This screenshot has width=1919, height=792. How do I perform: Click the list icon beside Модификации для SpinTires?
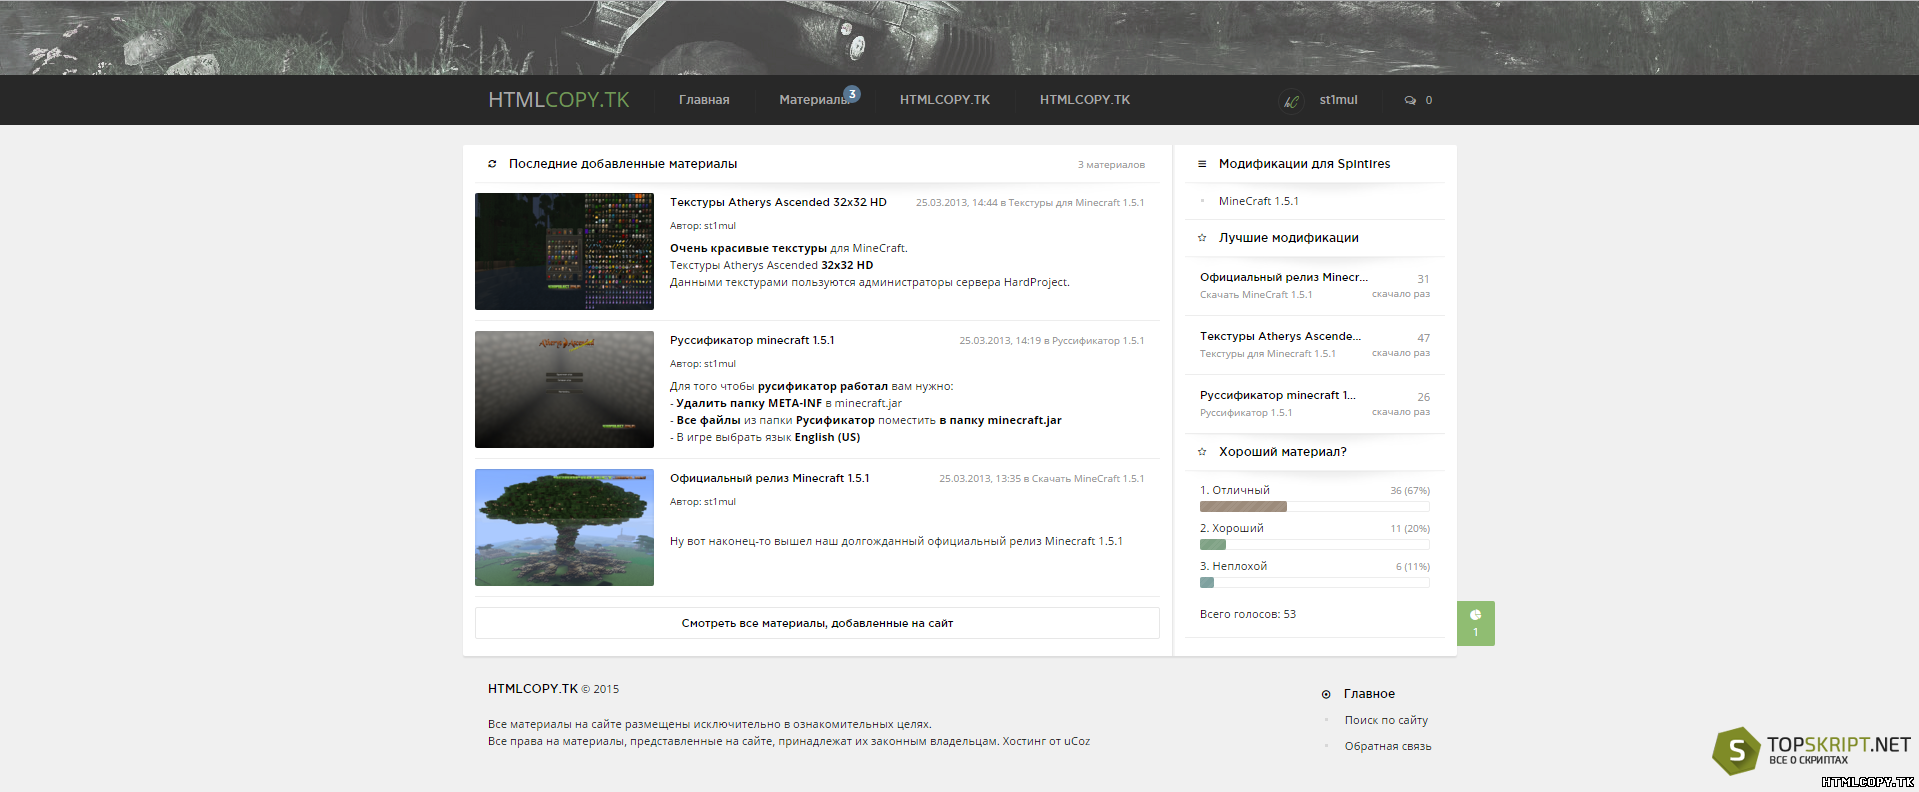[1202, 164]
